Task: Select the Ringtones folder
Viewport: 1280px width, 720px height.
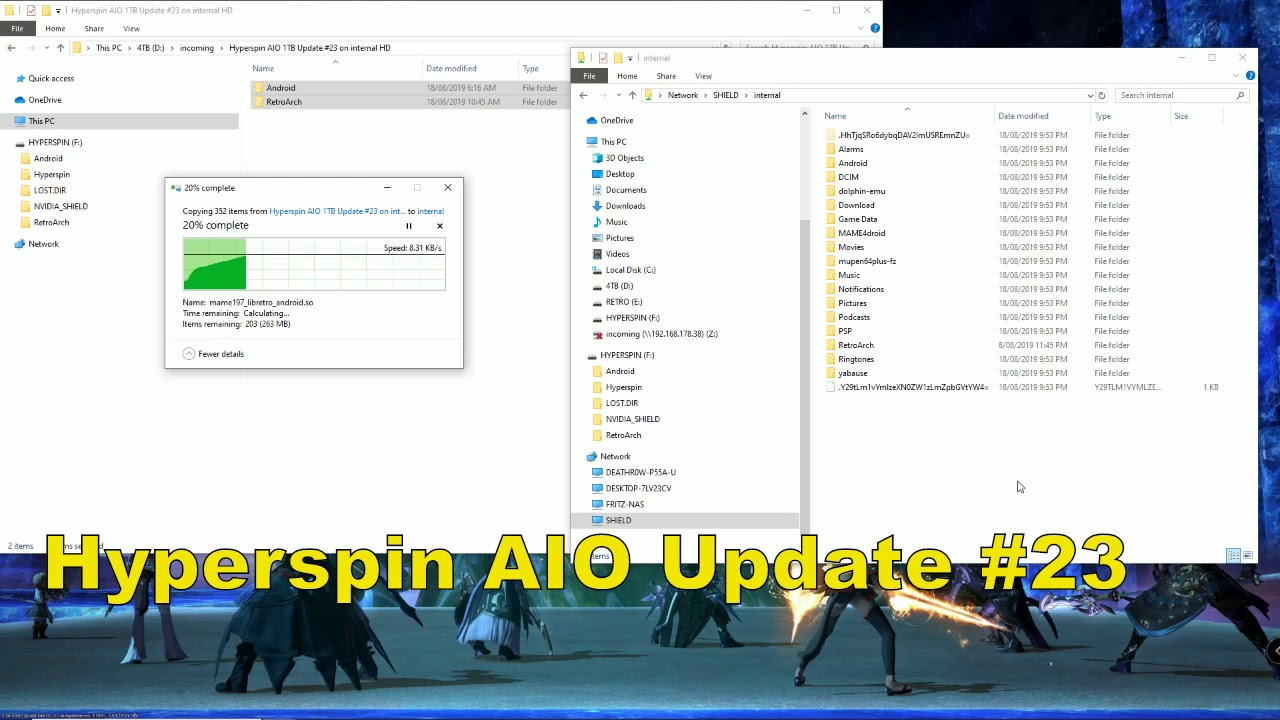Action: pyautogui.click(x=855, y=359)
